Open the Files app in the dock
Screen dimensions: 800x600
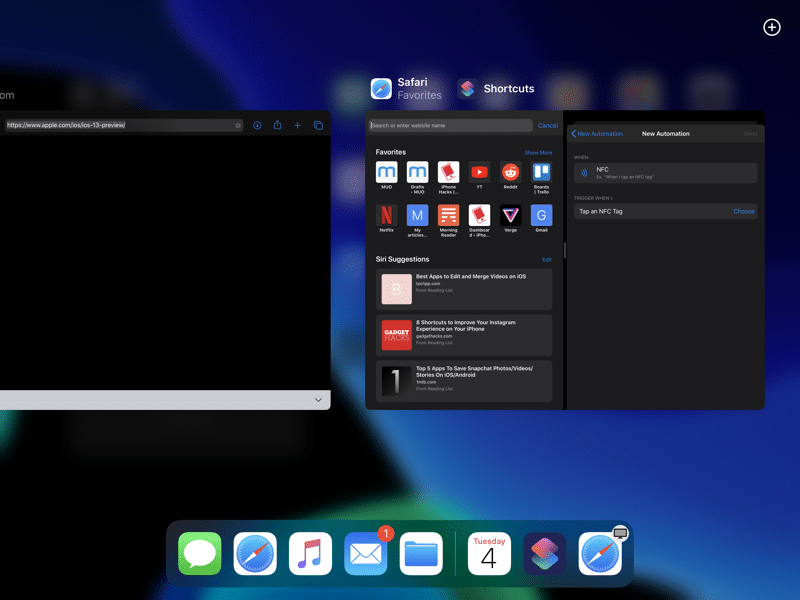[x=421, y=554]
